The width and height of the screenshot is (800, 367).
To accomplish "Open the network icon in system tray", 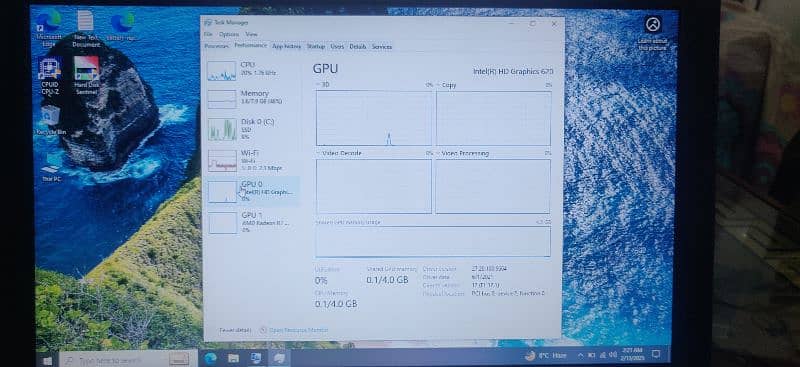I will [603, 354].
